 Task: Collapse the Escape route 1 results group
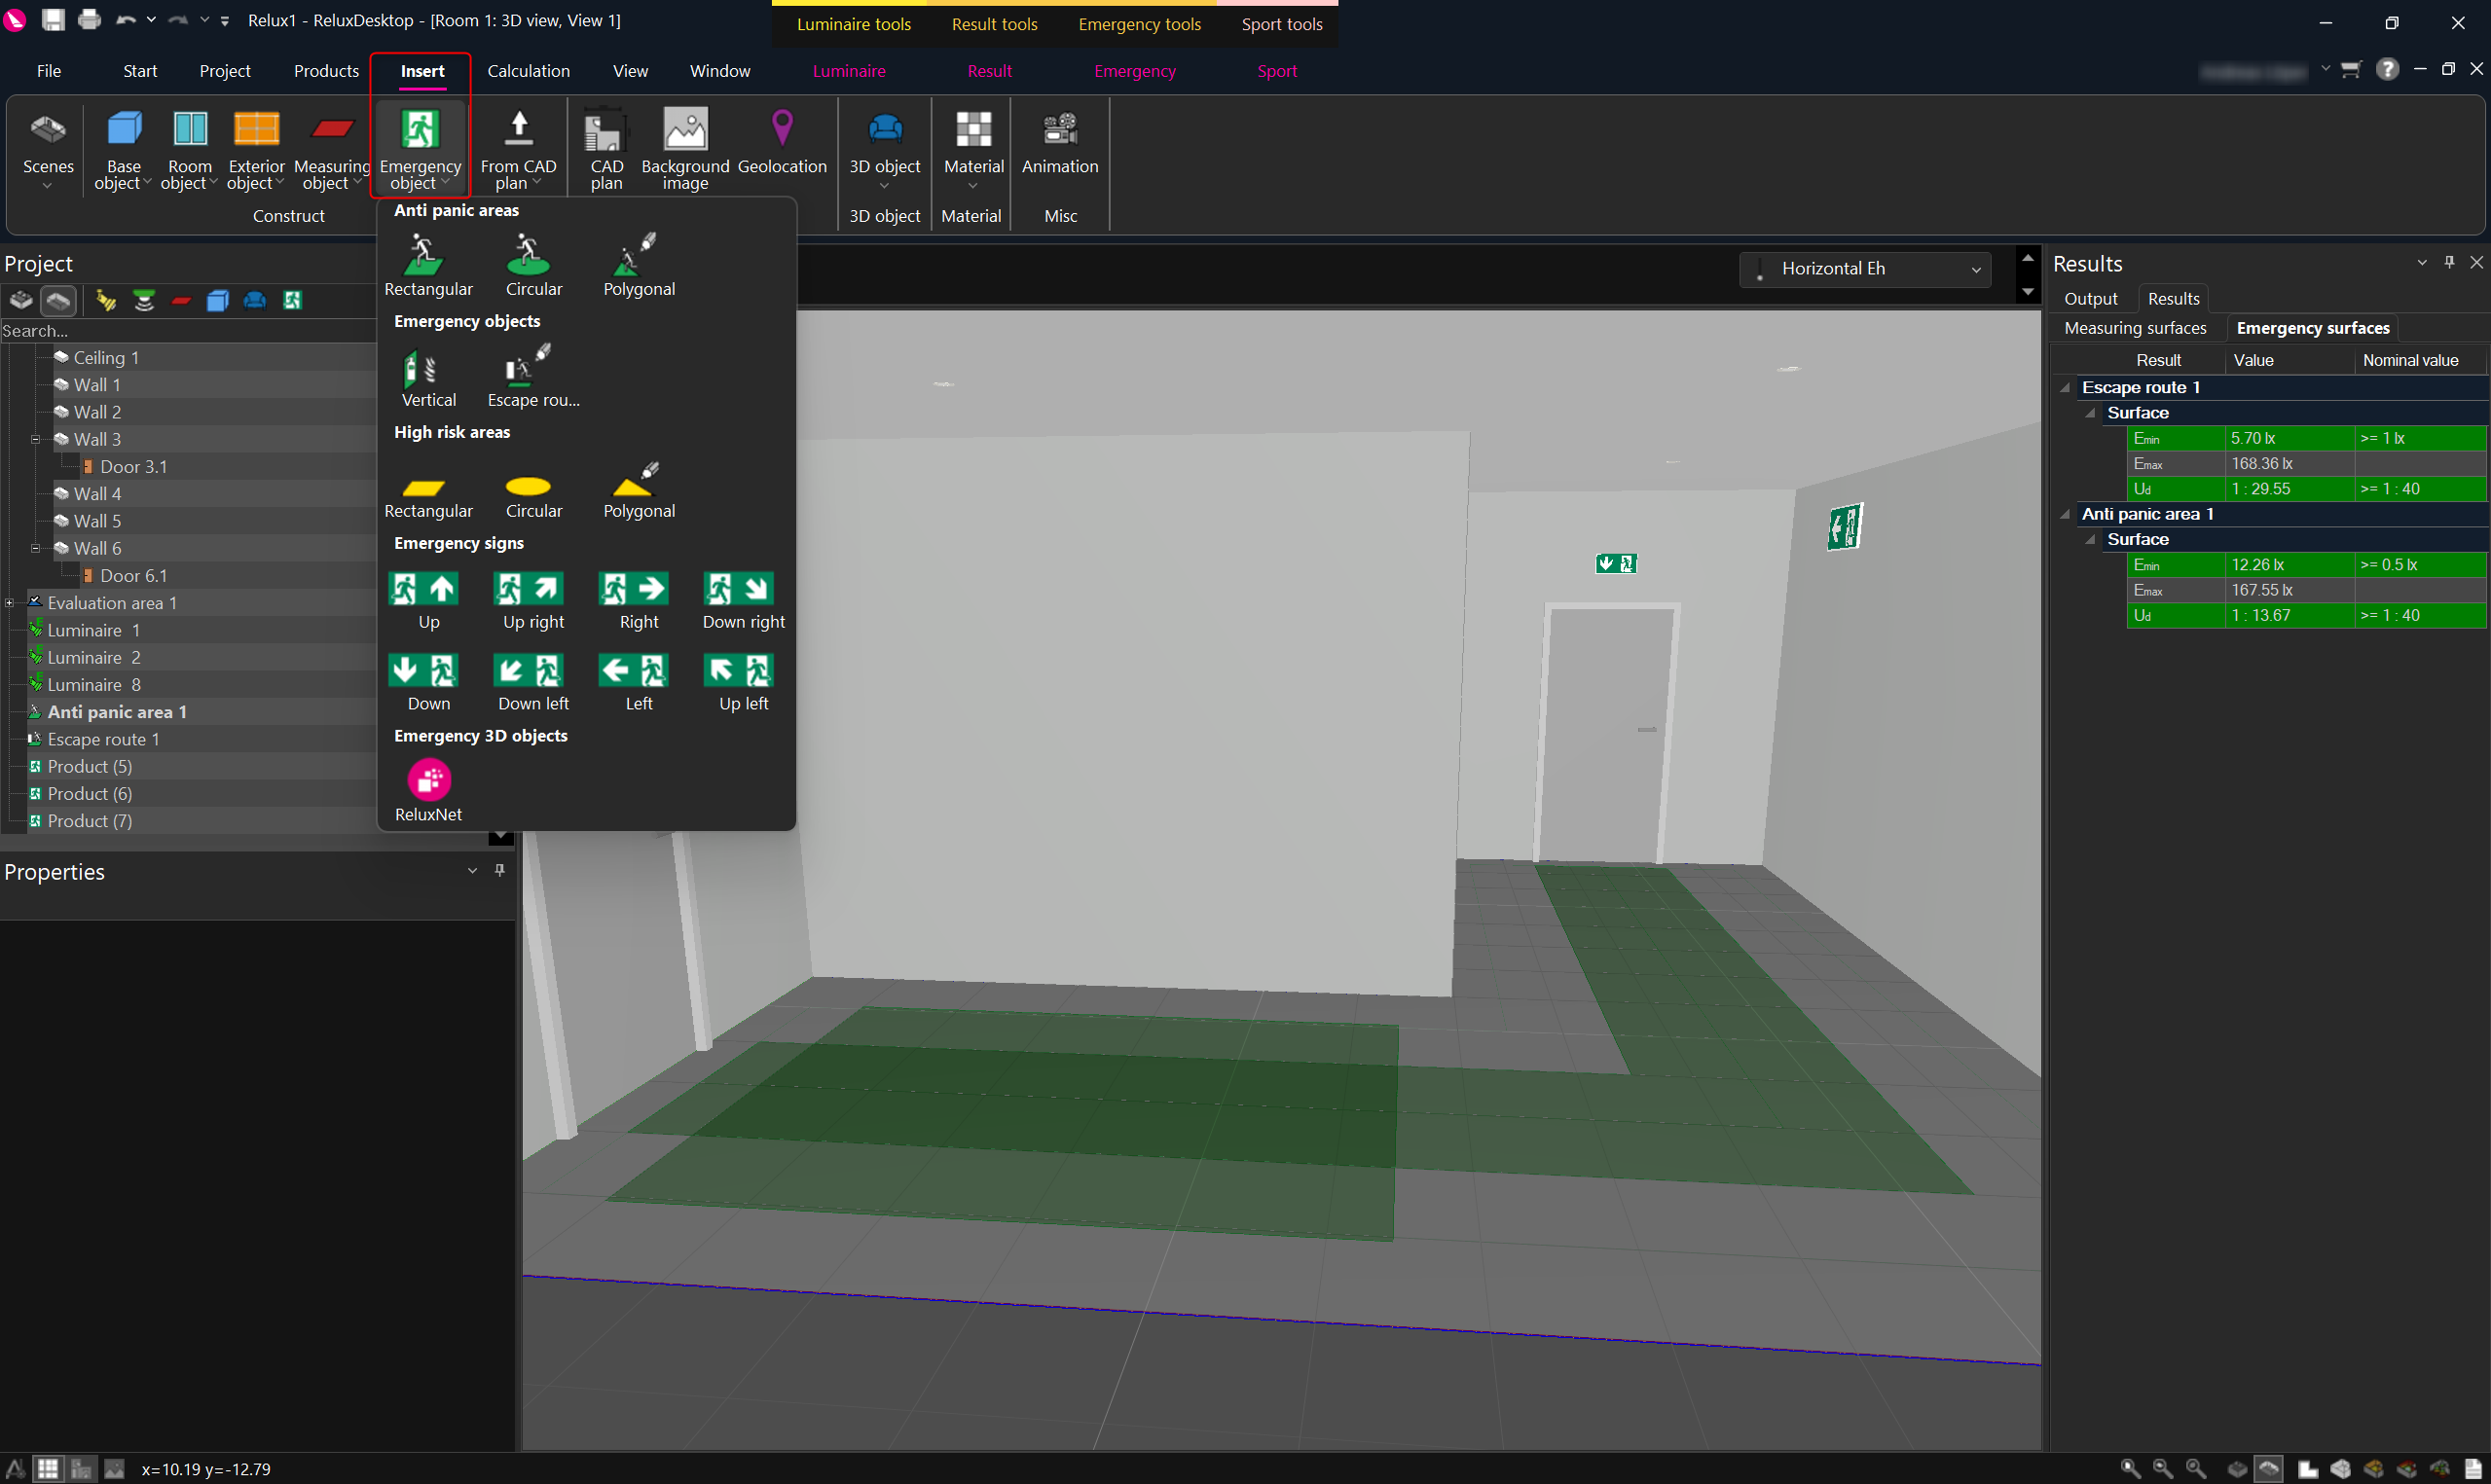[x=2065, y=388]
